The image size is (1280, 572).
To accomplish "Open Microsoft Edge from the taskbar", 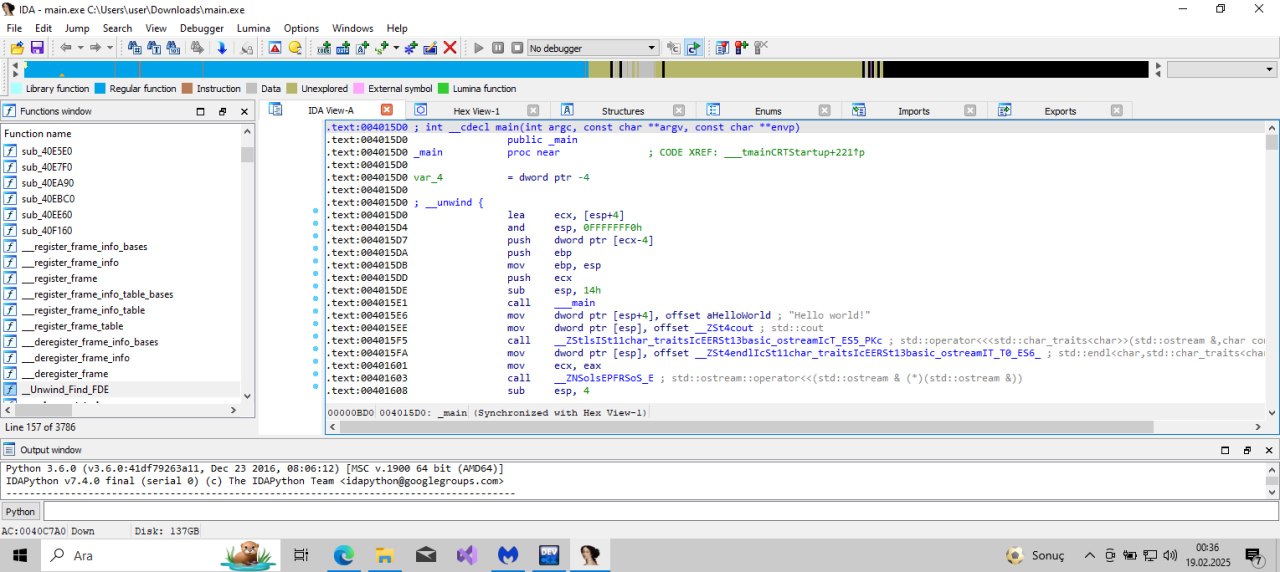I will (x=343, y=555).
